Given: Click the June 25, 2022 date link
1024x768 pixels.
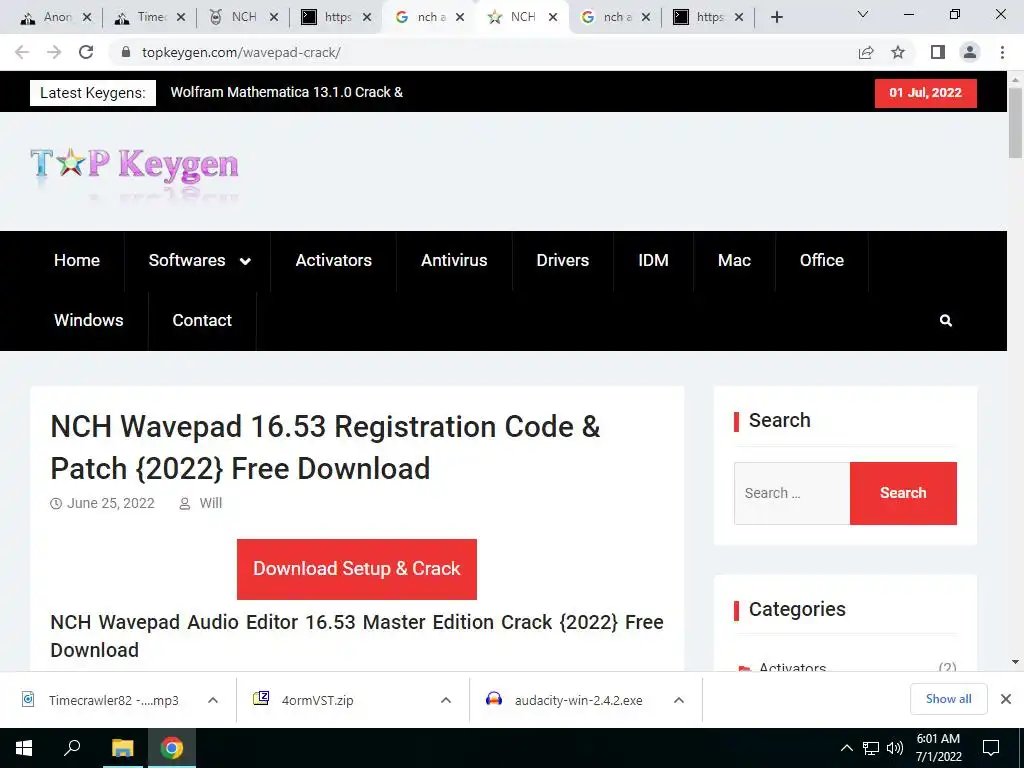Looking at the screenshot, I should point(110,504).
